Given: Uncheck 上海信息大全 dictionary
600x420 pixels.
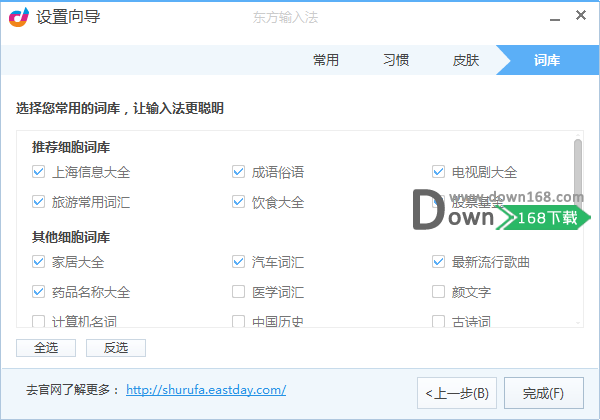Looking at the screenshot, I should coord(38,172).
